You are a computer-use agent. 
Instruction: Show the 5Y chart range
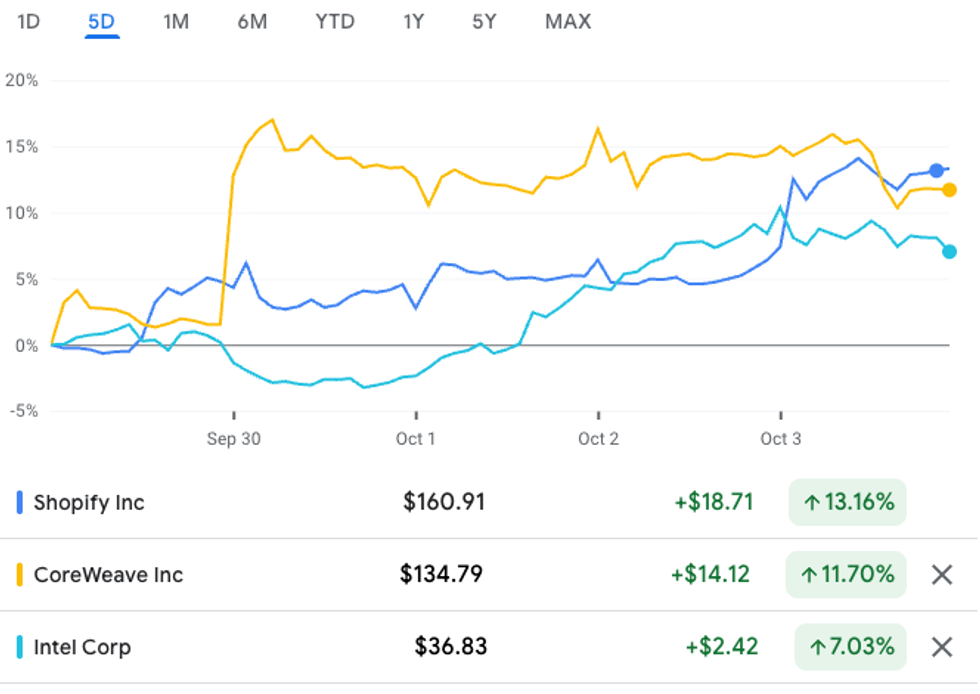(x=484, y=21)
